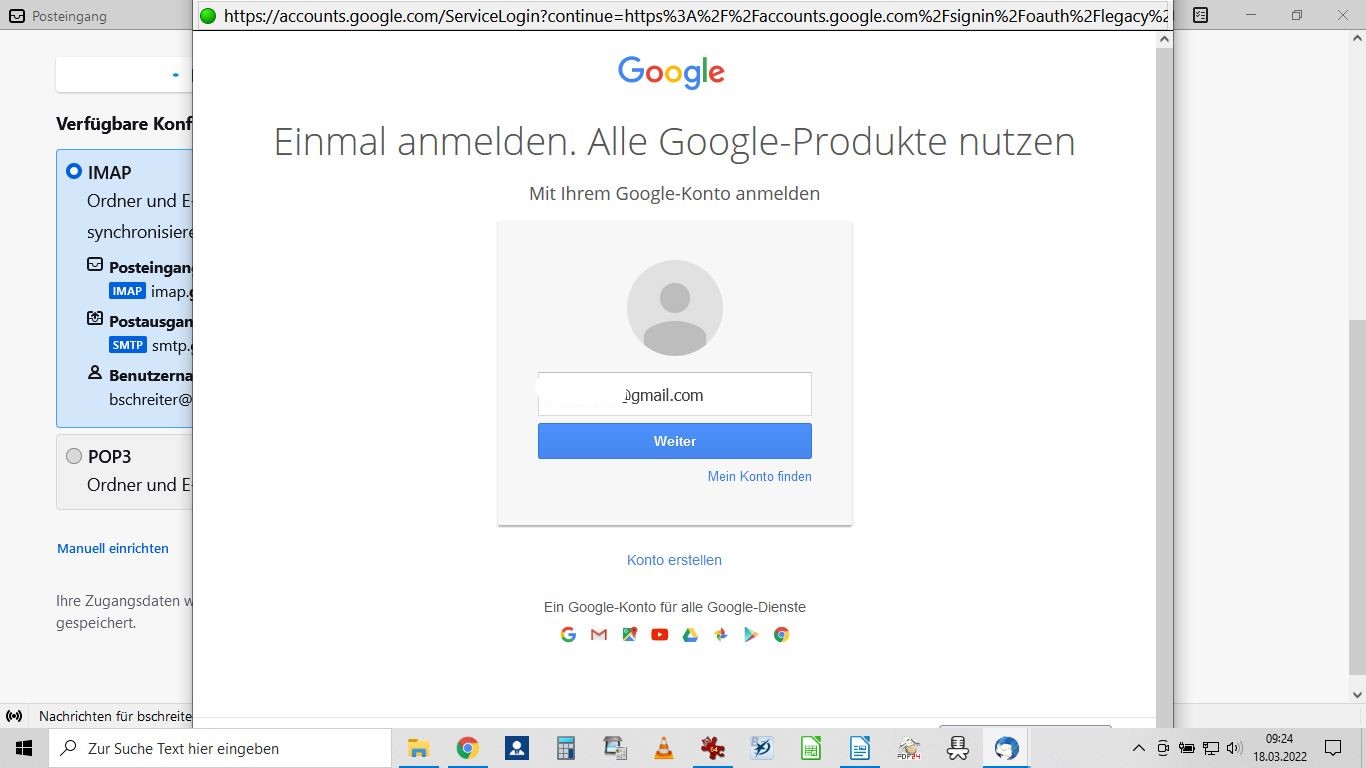The height and width of the screenshot is (768, 1366).
Task: Click the online status icon in Thunderbird status bar
Action: (14, 716)
